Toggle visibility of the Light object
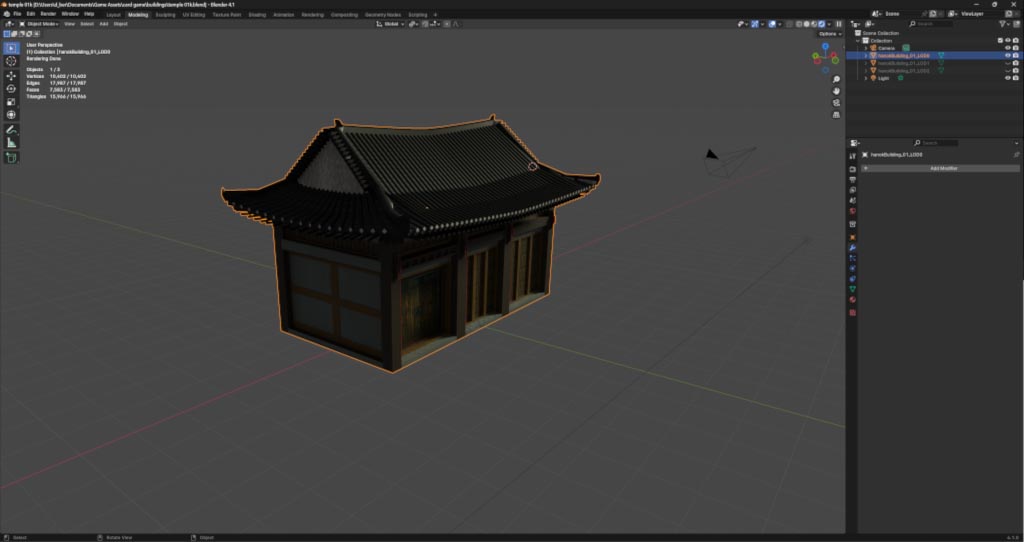 point(1007,77)
